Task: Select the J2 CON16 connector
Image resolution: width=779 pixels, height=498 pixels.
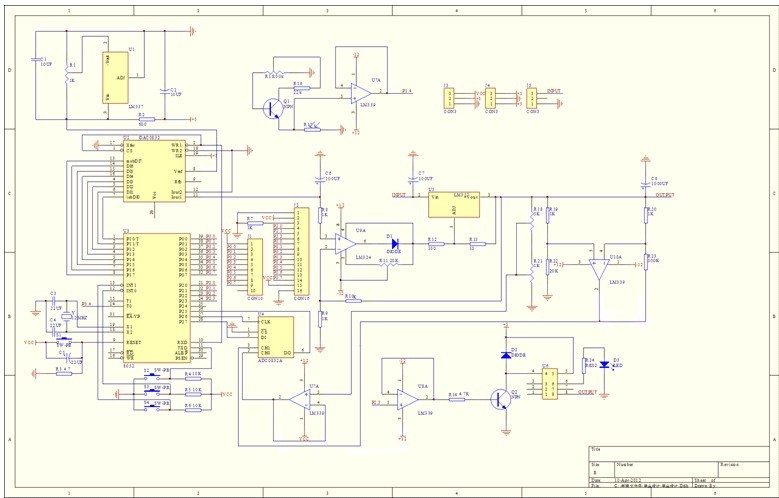Action: 301,252
